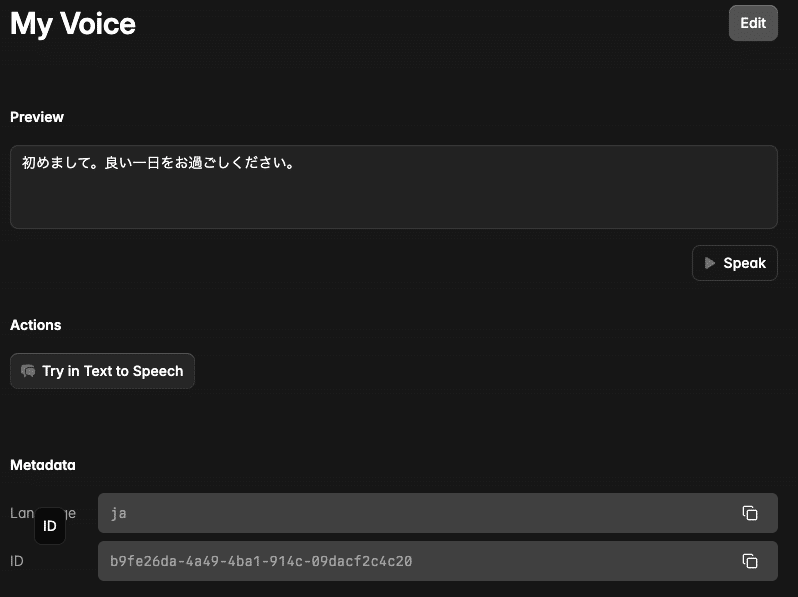Click the ID tooltip badge
Screen dimensions: 798x597
(x=50, y=526)
